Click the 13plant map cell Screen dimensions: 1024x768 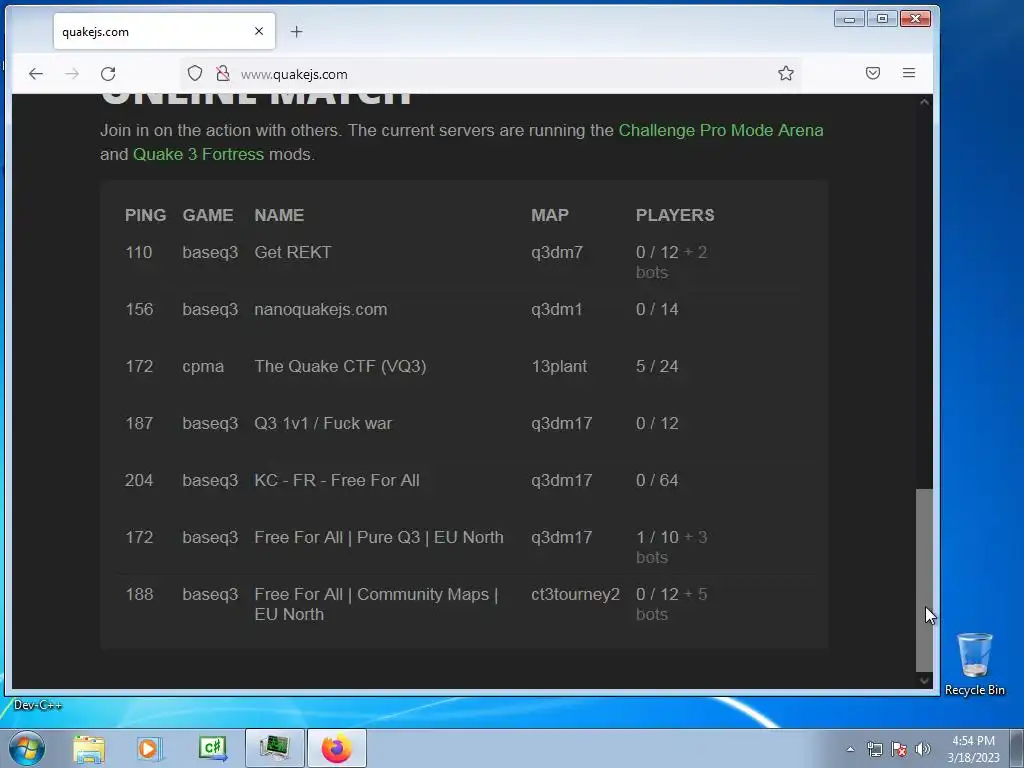(x=559, y=366)
